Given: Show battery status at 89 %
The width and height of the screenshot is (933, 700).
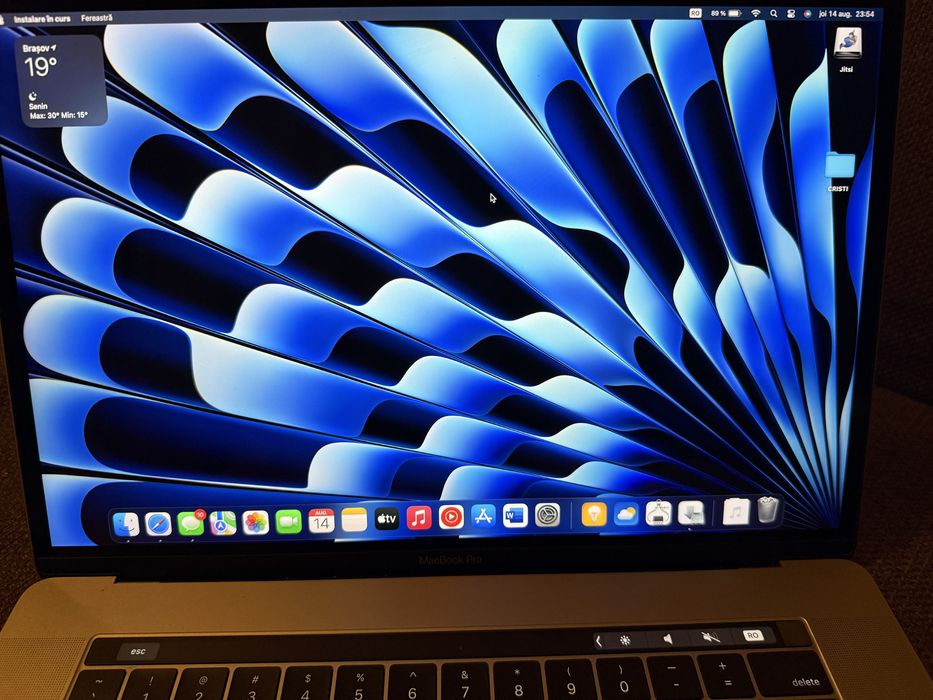Looking at the screenshot, I should click(x=726, y=13).
